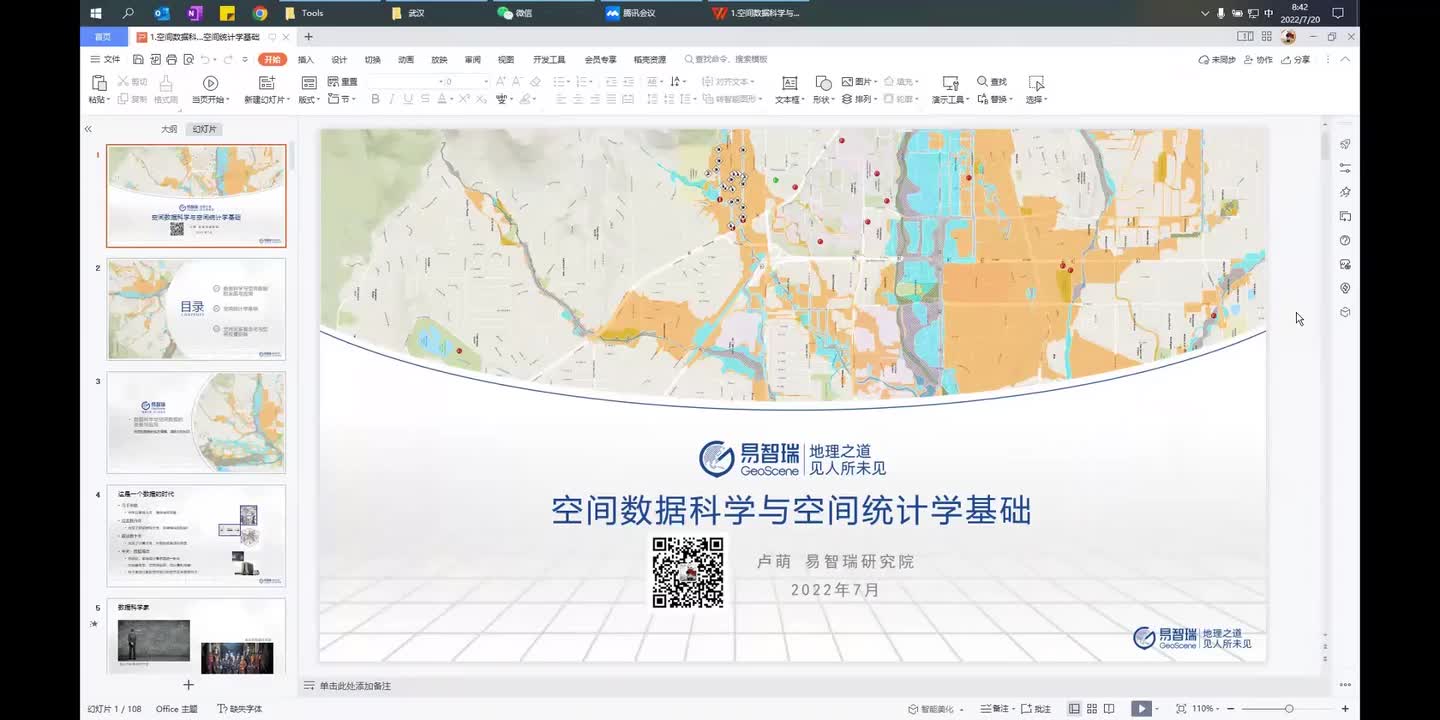Image resolution: width=1440 pixels, height=720 pixels.
Task: Click the Text Box (文本框) icon
Action: point(789,83)
